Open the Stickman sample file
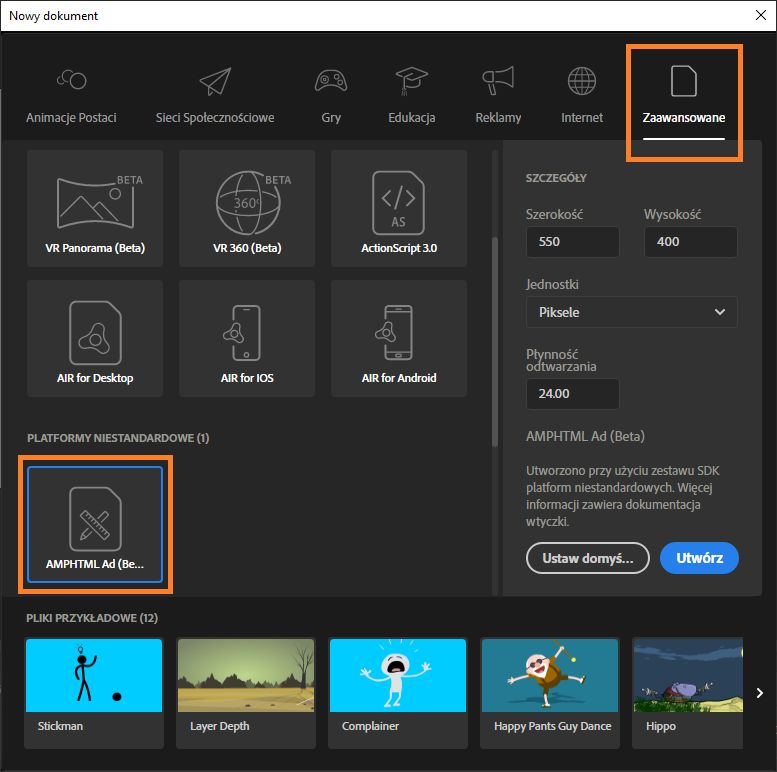 [x=94, y=693]
